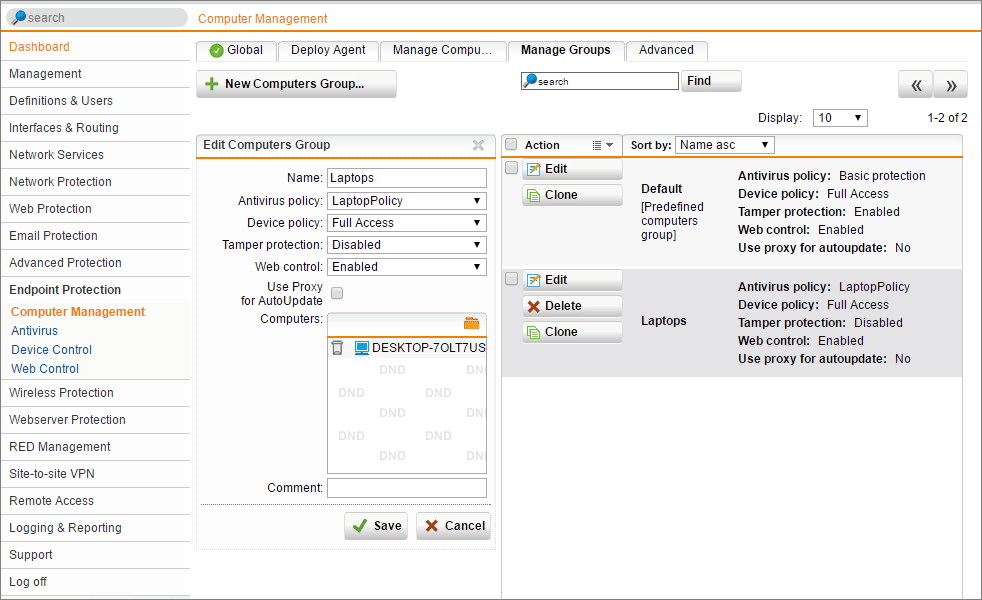The width and height of the screenshot is (982, 600).
Task: Open the Support menu
Action: click(x=31, y=554)
